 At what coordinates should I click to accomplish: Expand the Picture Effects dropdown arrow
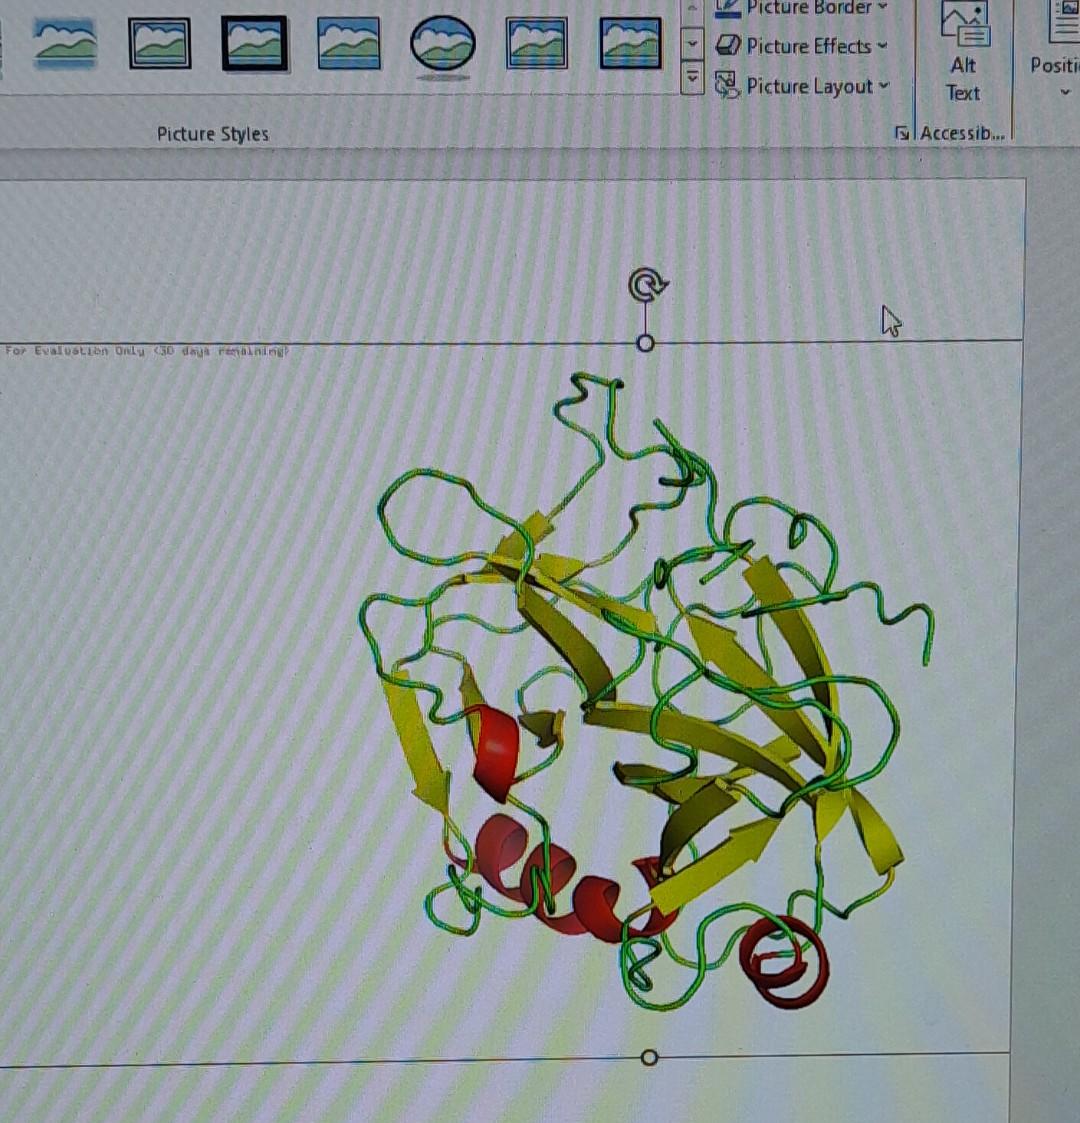(x=882, y=46)
